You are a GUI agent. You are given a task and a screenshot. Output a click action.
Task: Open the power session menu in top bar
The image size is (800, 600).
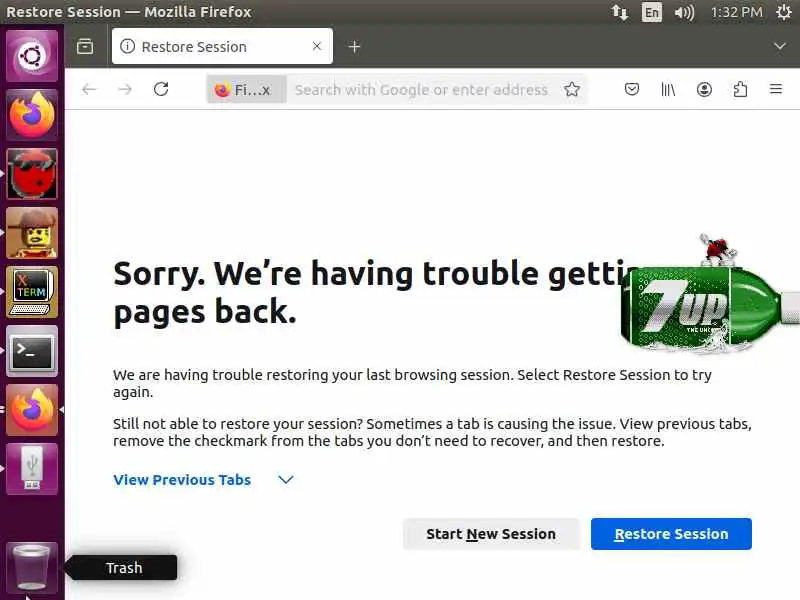coord(784,12)
